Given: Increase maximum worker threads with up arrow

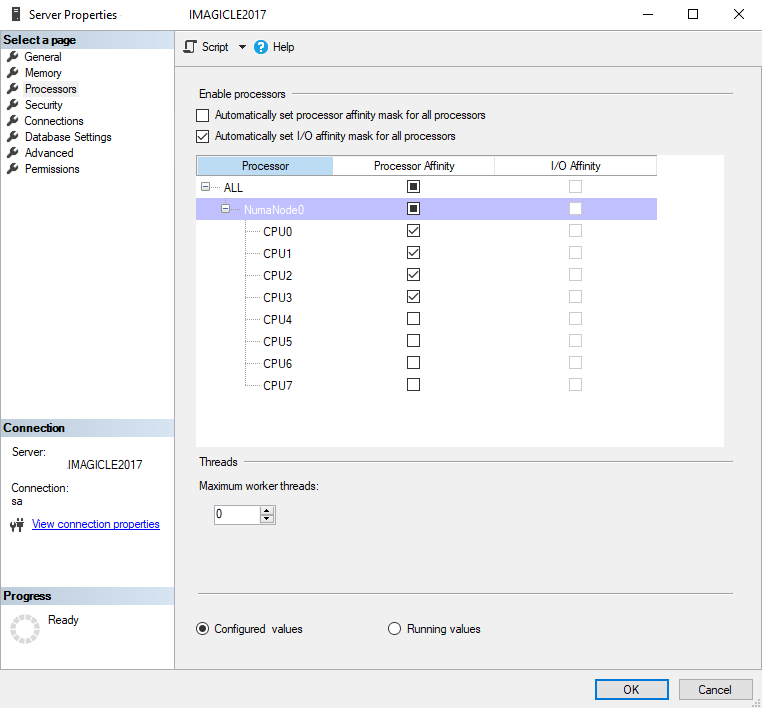Looking at the screenshot, I should pyautogui.click(x=267, y=510).
